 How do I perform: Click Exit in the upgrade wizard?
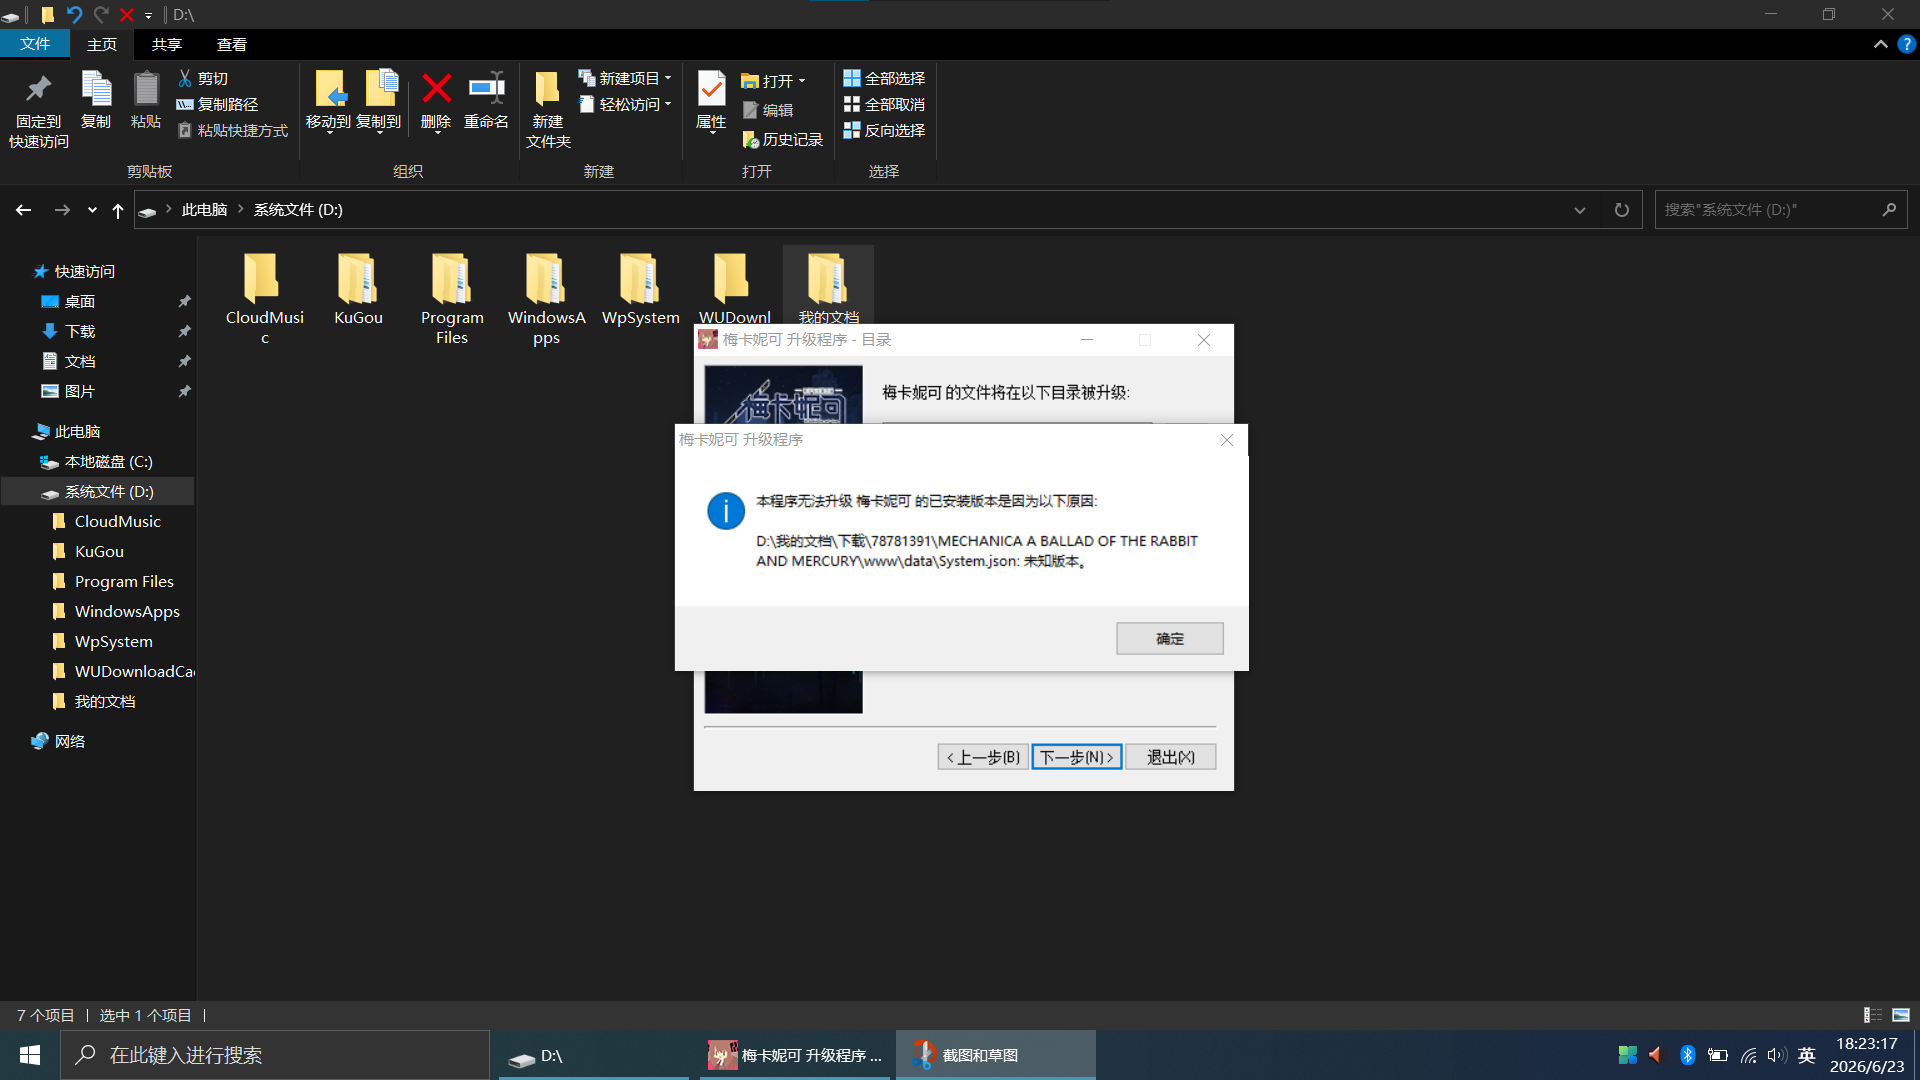pos(1171,757)
